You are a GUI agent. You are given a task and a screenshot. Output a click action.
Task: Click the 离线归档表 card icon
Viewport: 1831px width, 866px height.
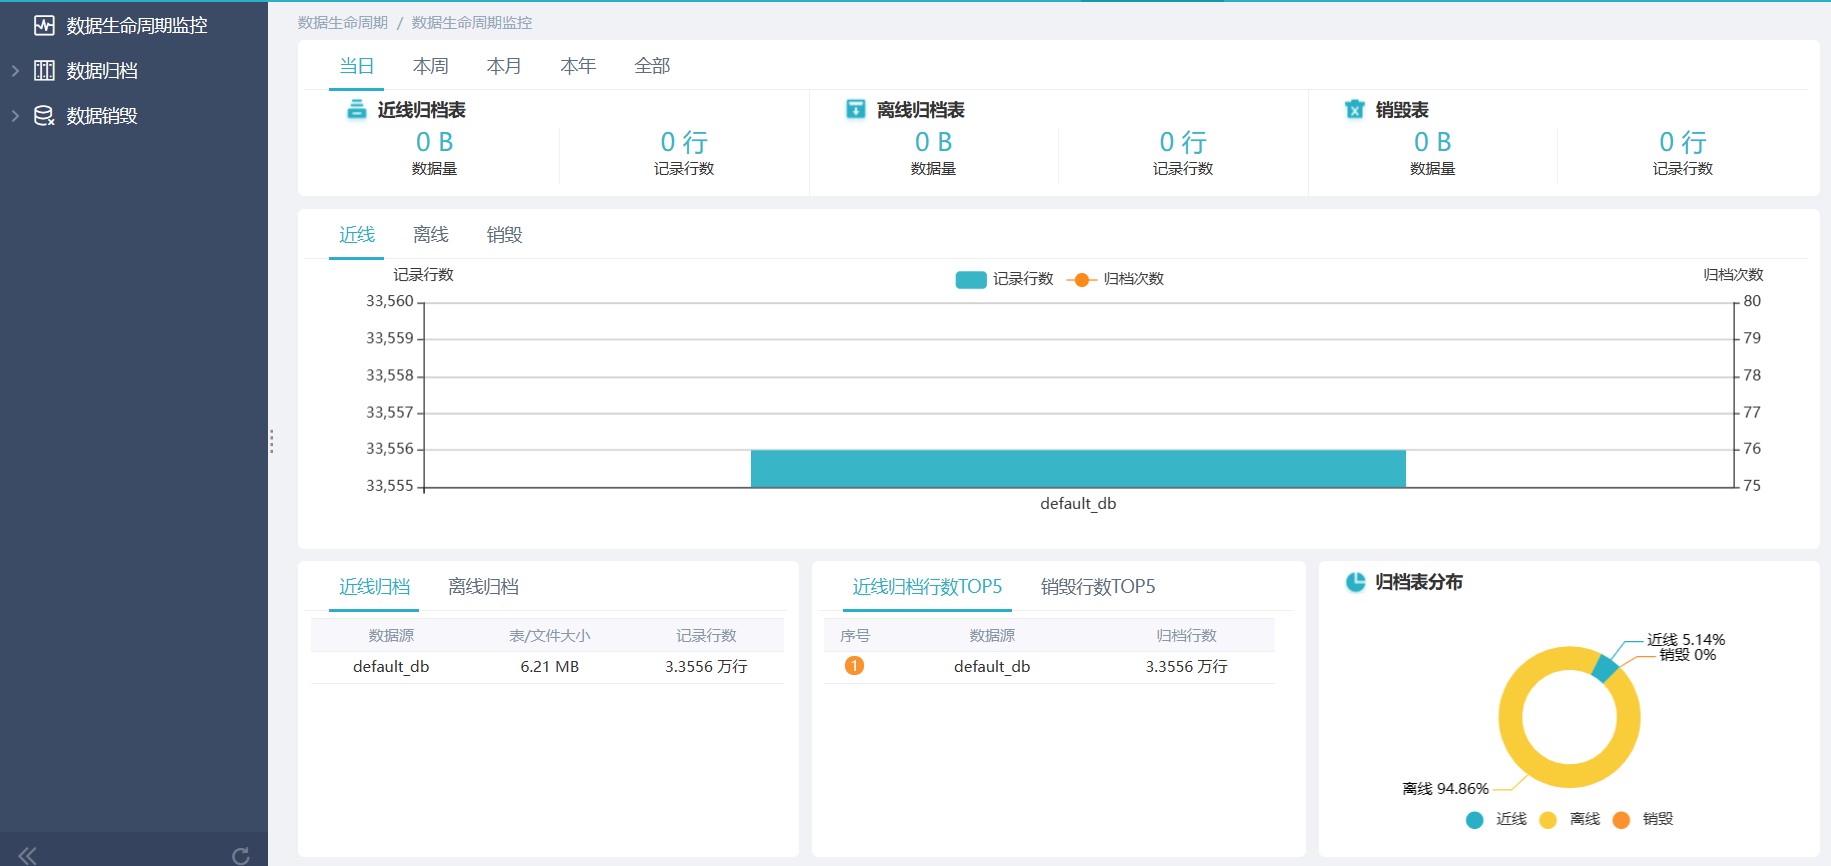tap(856, 109)
